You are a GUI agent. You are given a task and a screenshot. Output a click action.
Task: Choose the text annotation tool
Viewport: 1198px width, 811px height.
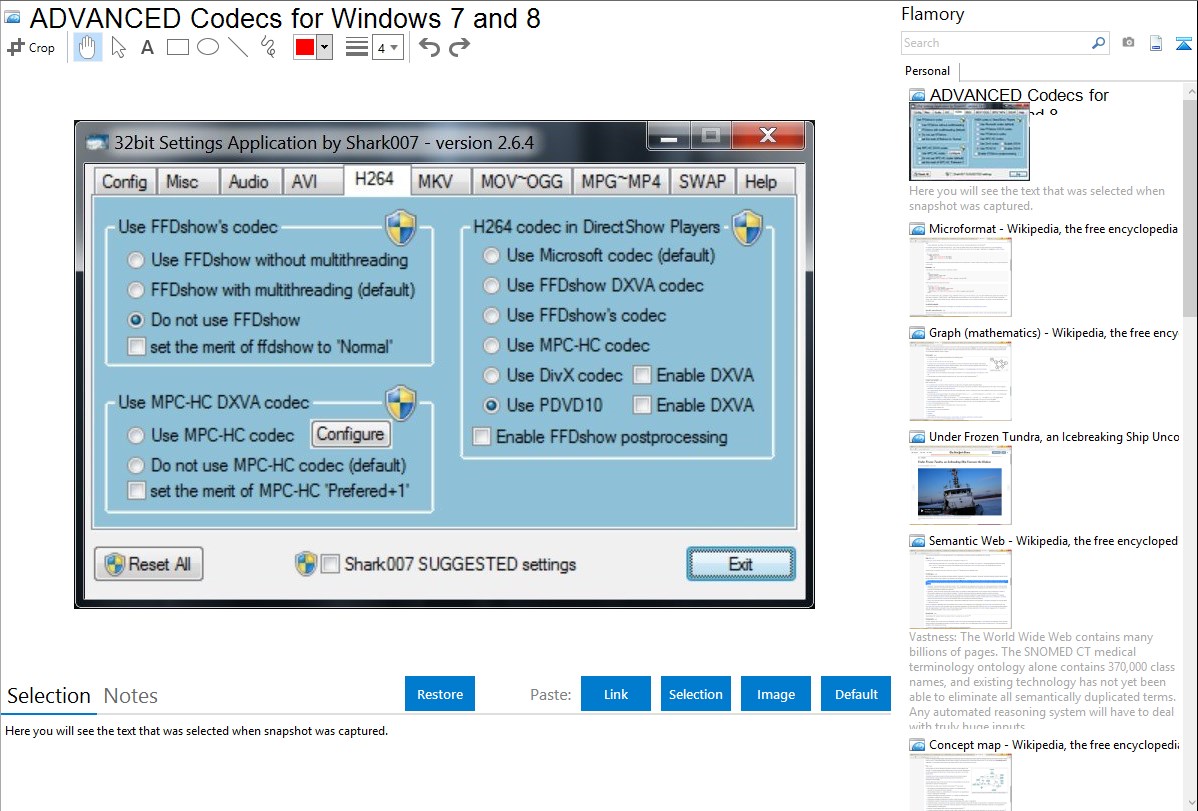pos(147,47)
